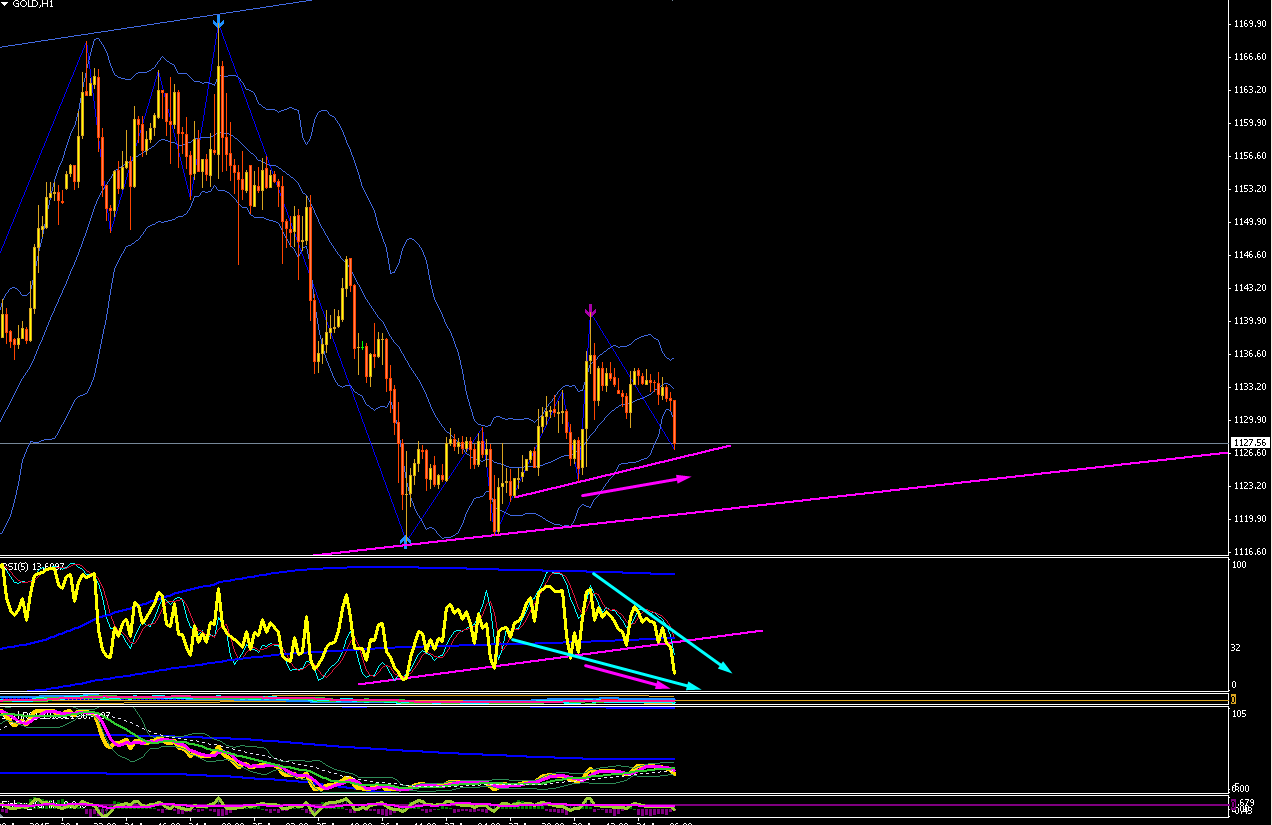The width and height of the screenshot is (1272, 825).
Task: Click the 1123.20 price scale label
Action: click(1251, 485)
